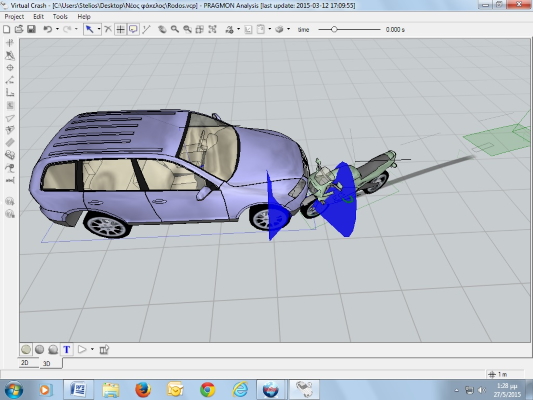Open the play button dropdown arrow
This screenshot has height=400, width=533.
pyautogui.click(x=92, y=349)
